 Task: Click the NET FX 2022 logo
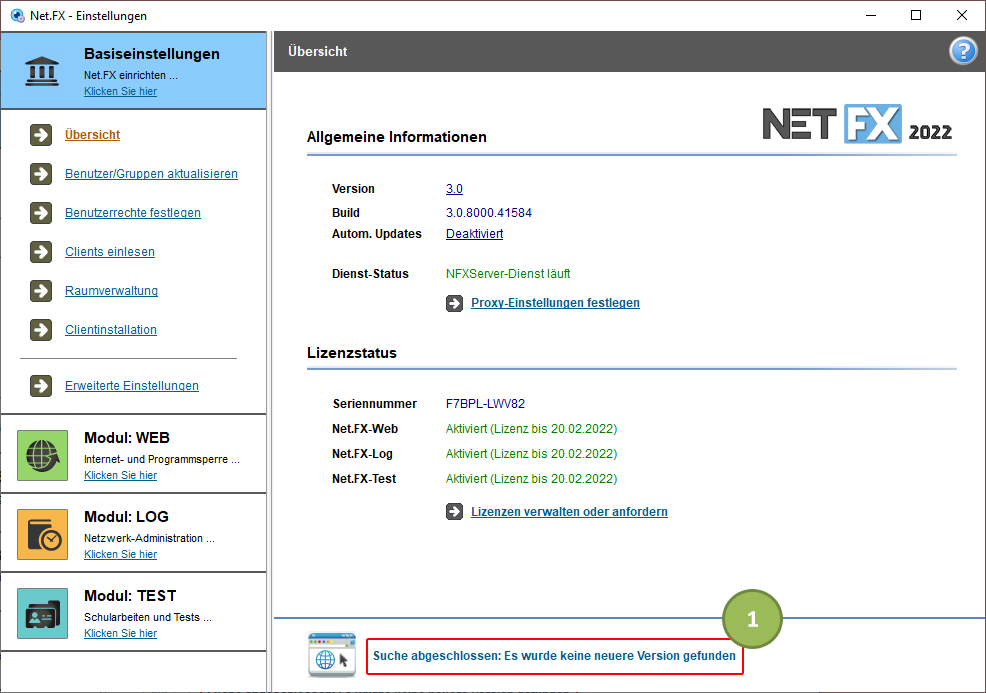click(857, 124)
